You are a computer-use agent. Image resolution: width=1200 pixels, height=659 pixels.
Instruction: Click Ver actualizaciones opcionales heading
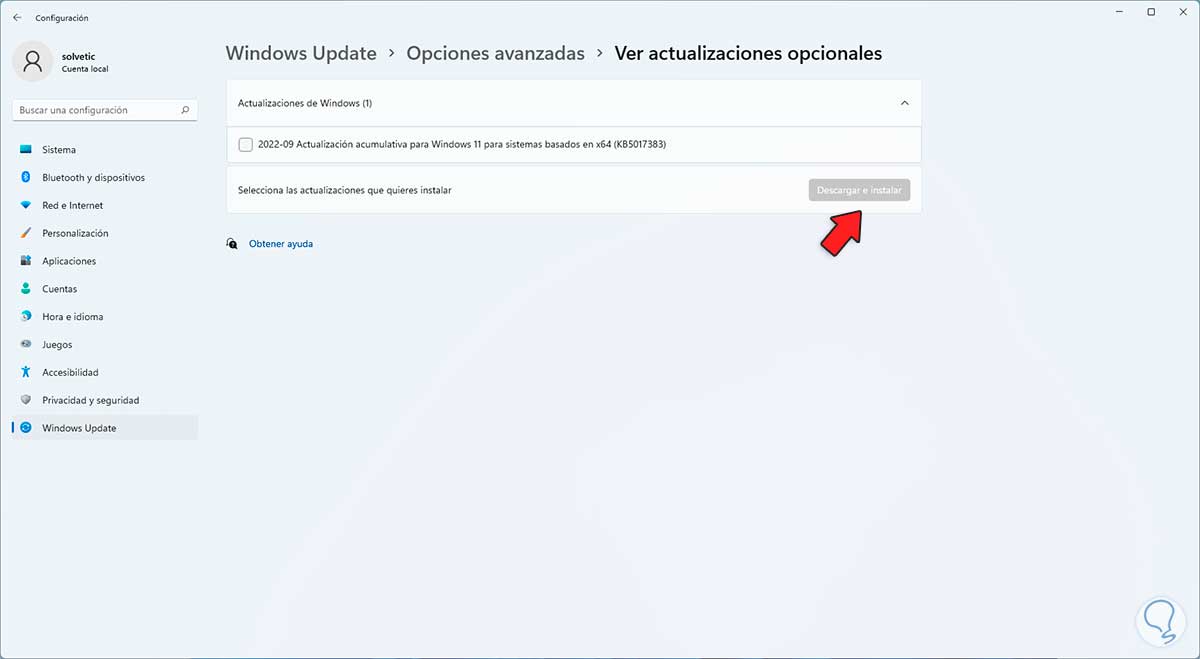coord(748,54)
